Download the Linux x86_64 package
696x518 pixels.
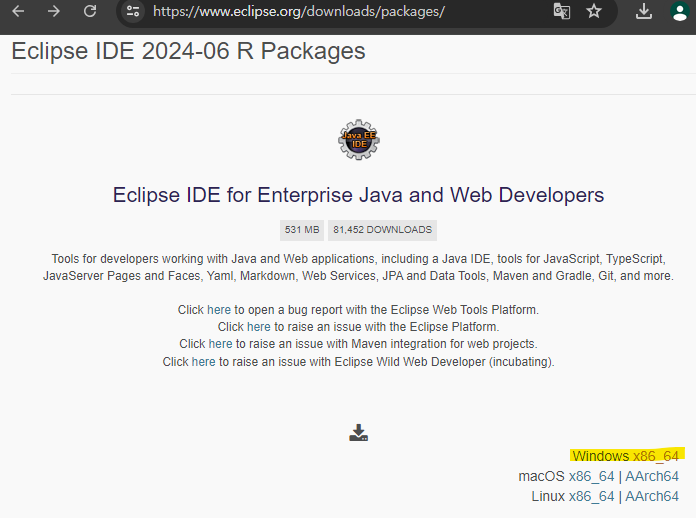592,496
